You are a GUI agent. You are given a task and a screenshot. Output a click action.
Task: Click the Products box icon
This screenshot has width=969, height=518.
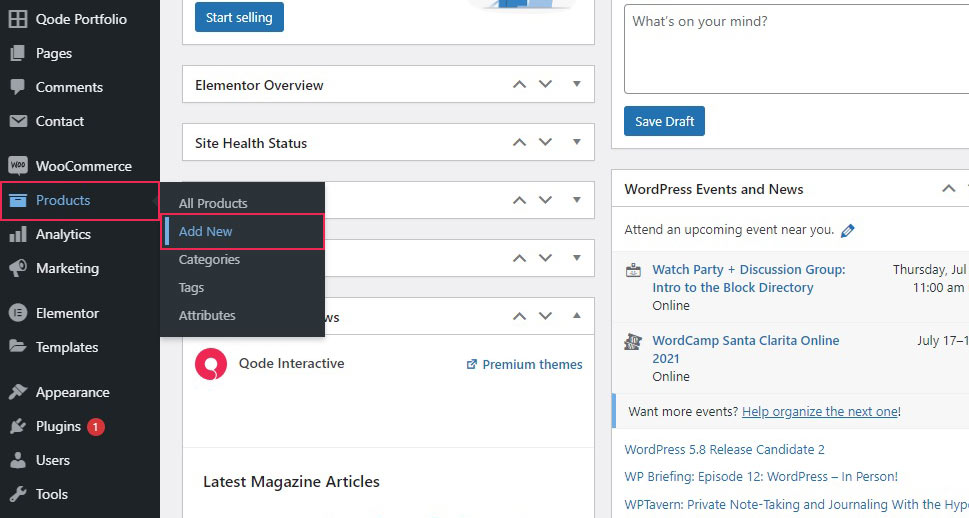click(18, 200)
